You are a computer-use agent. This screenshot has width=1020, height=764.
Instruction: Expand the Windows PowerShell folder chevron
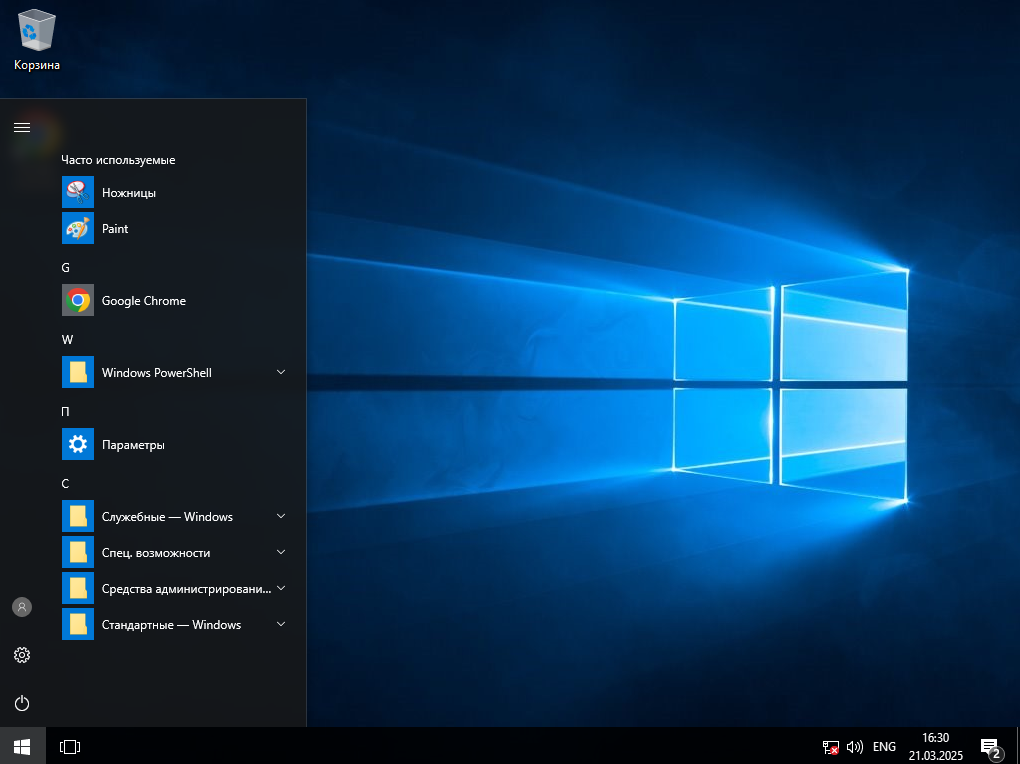click(x=281, y=373)
